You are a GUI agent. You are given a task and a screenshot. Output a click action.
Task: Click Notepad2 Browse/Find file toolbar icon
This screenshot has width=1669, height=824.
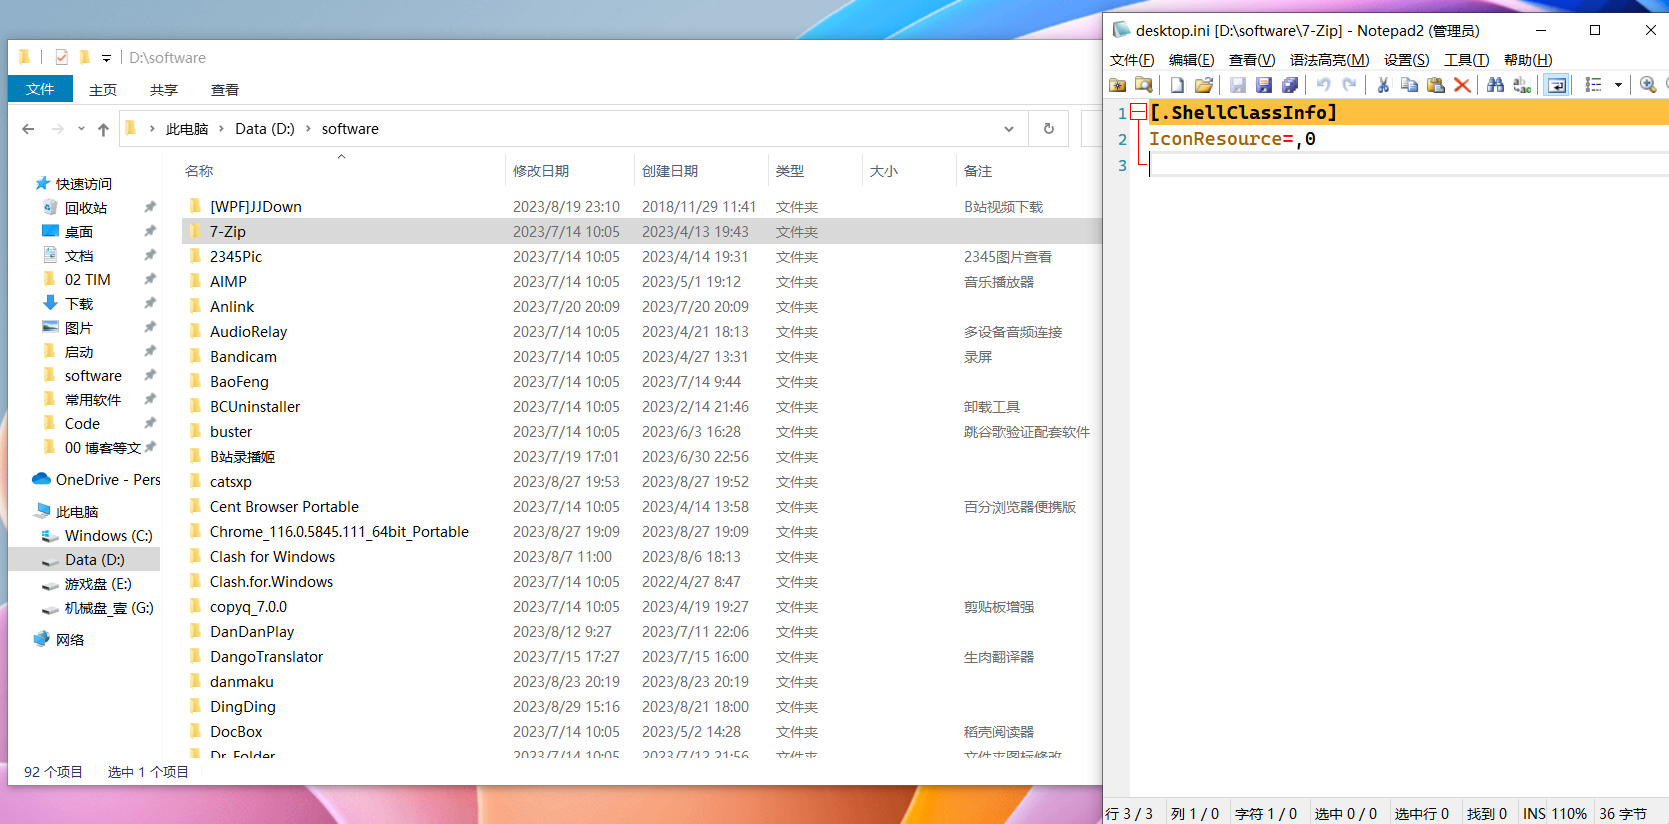(1144, 86)
